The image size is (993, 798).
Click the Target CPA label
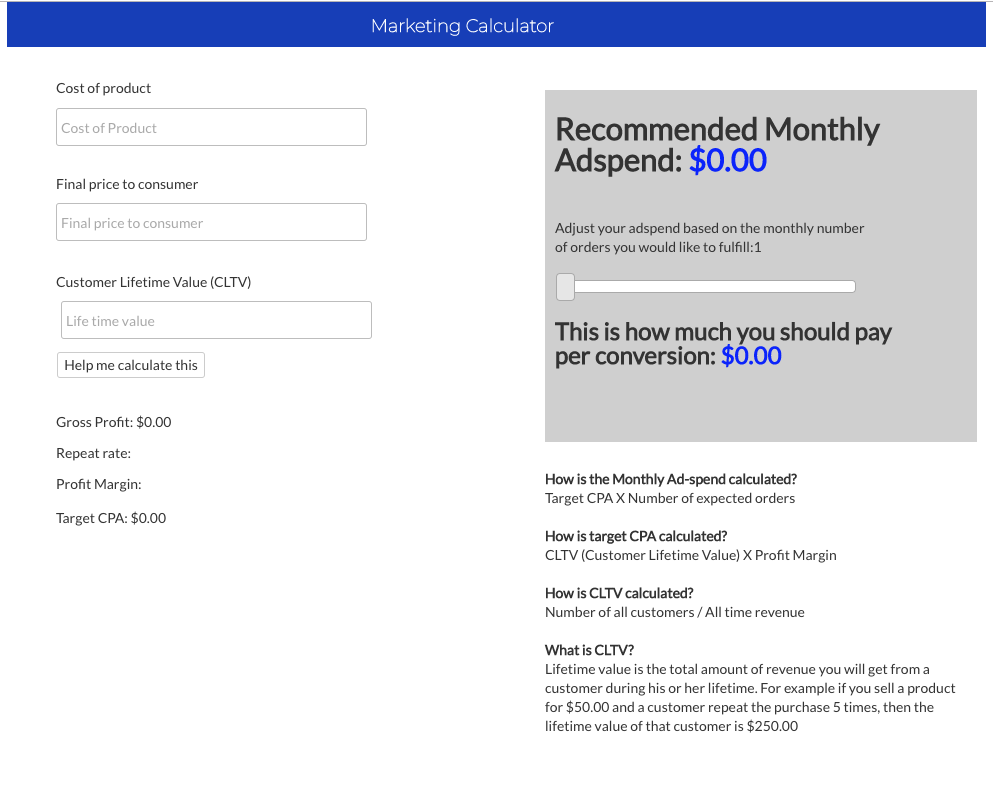(111, 517)
